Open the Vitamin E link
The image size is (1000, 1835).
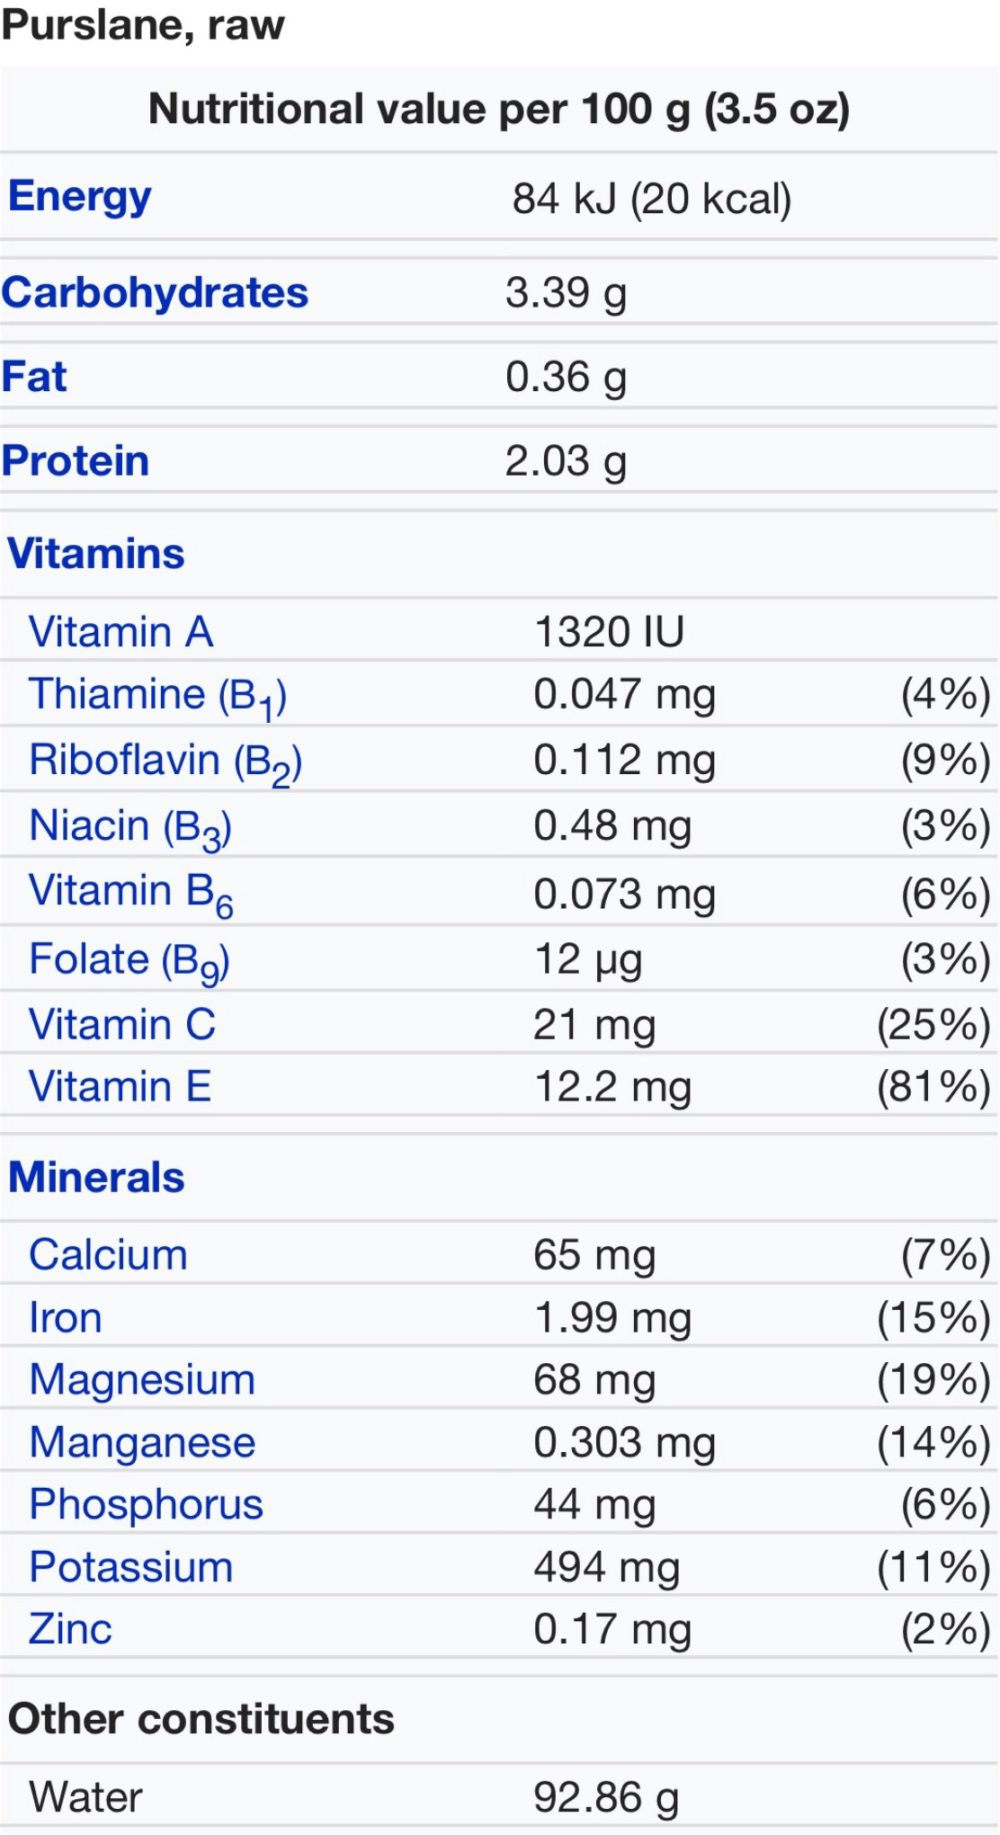(120, 1087)
